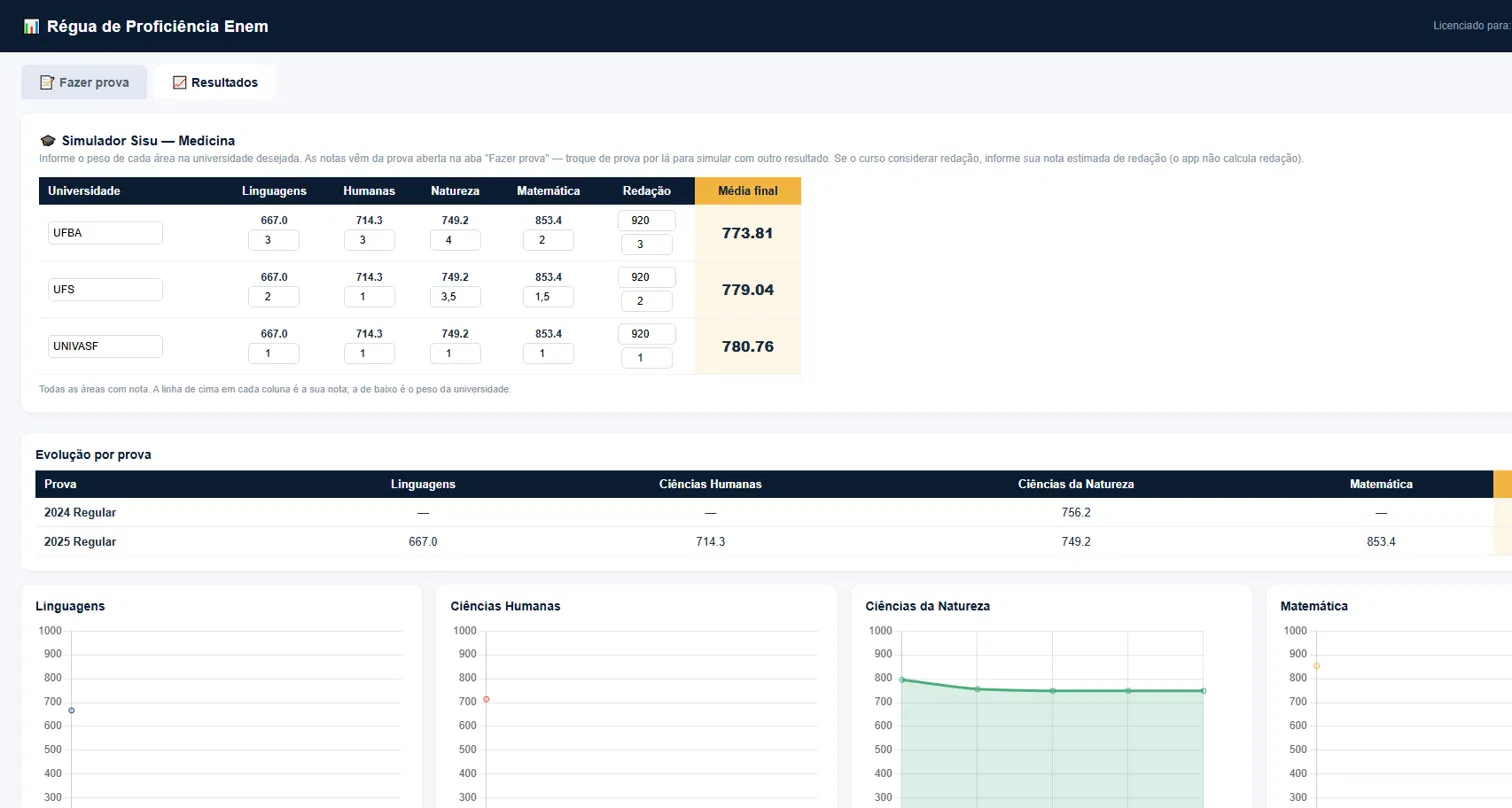
Task: Set the Humanas weight for UFS
Action: [369, 297]
